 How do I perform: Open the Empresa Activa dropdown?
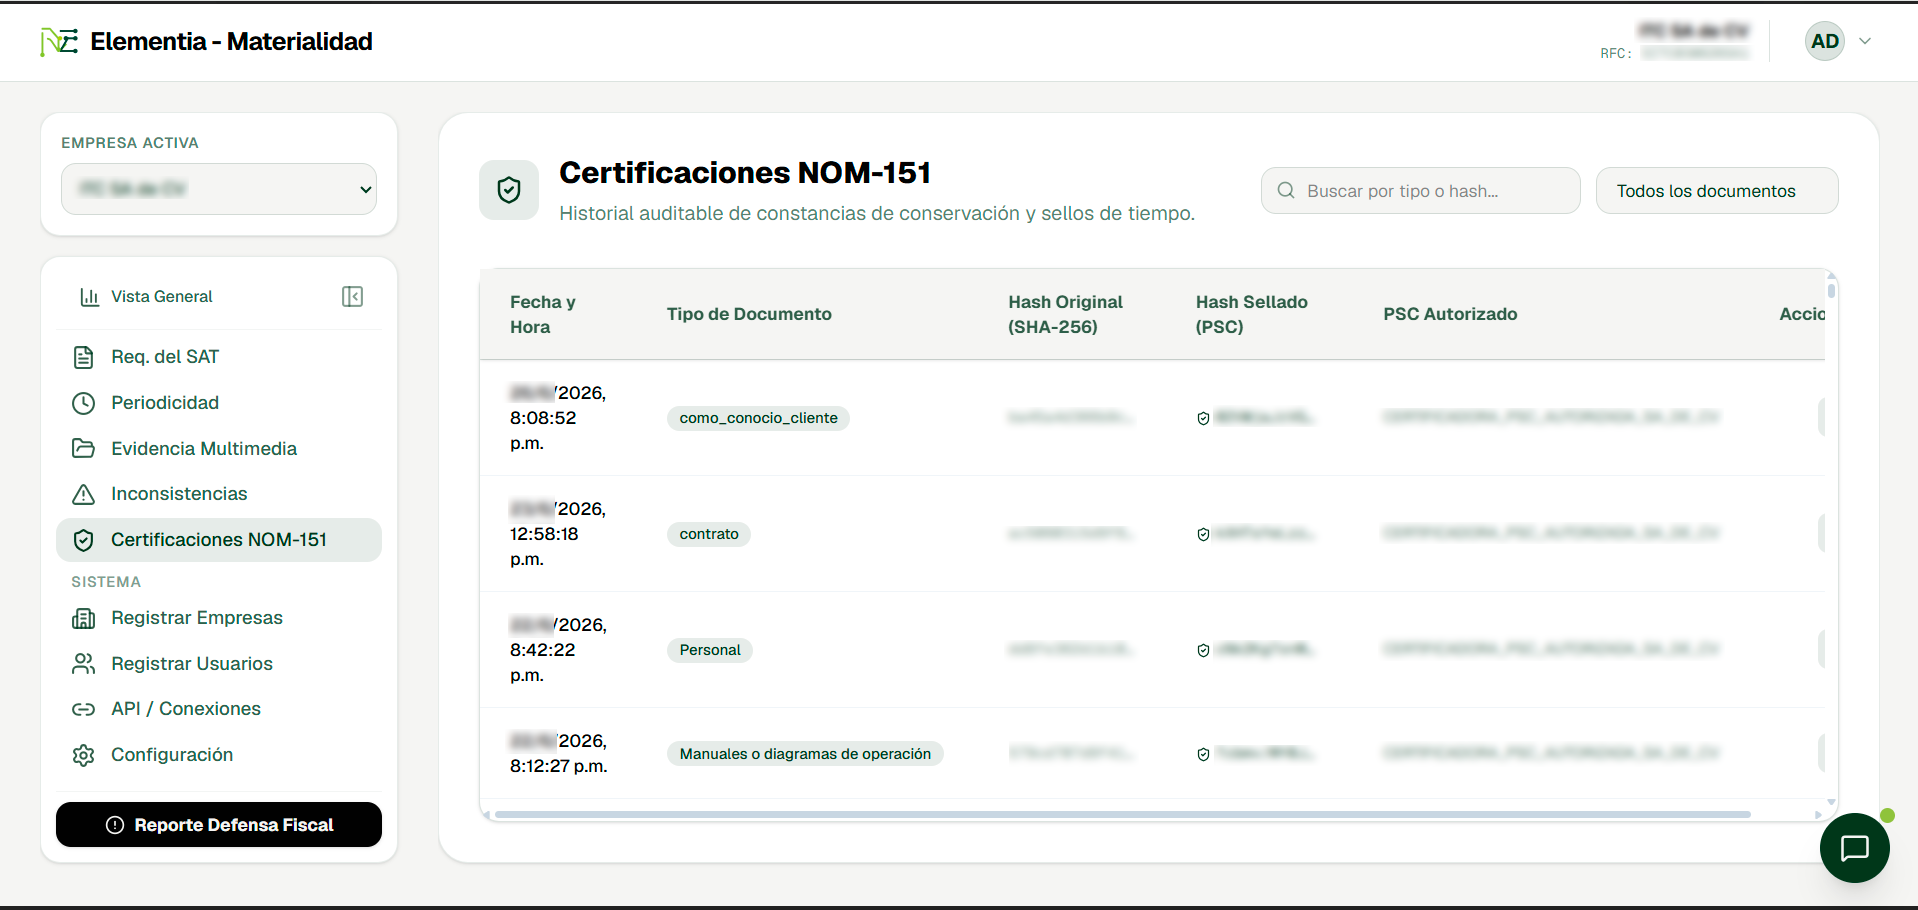coord(219,189)
